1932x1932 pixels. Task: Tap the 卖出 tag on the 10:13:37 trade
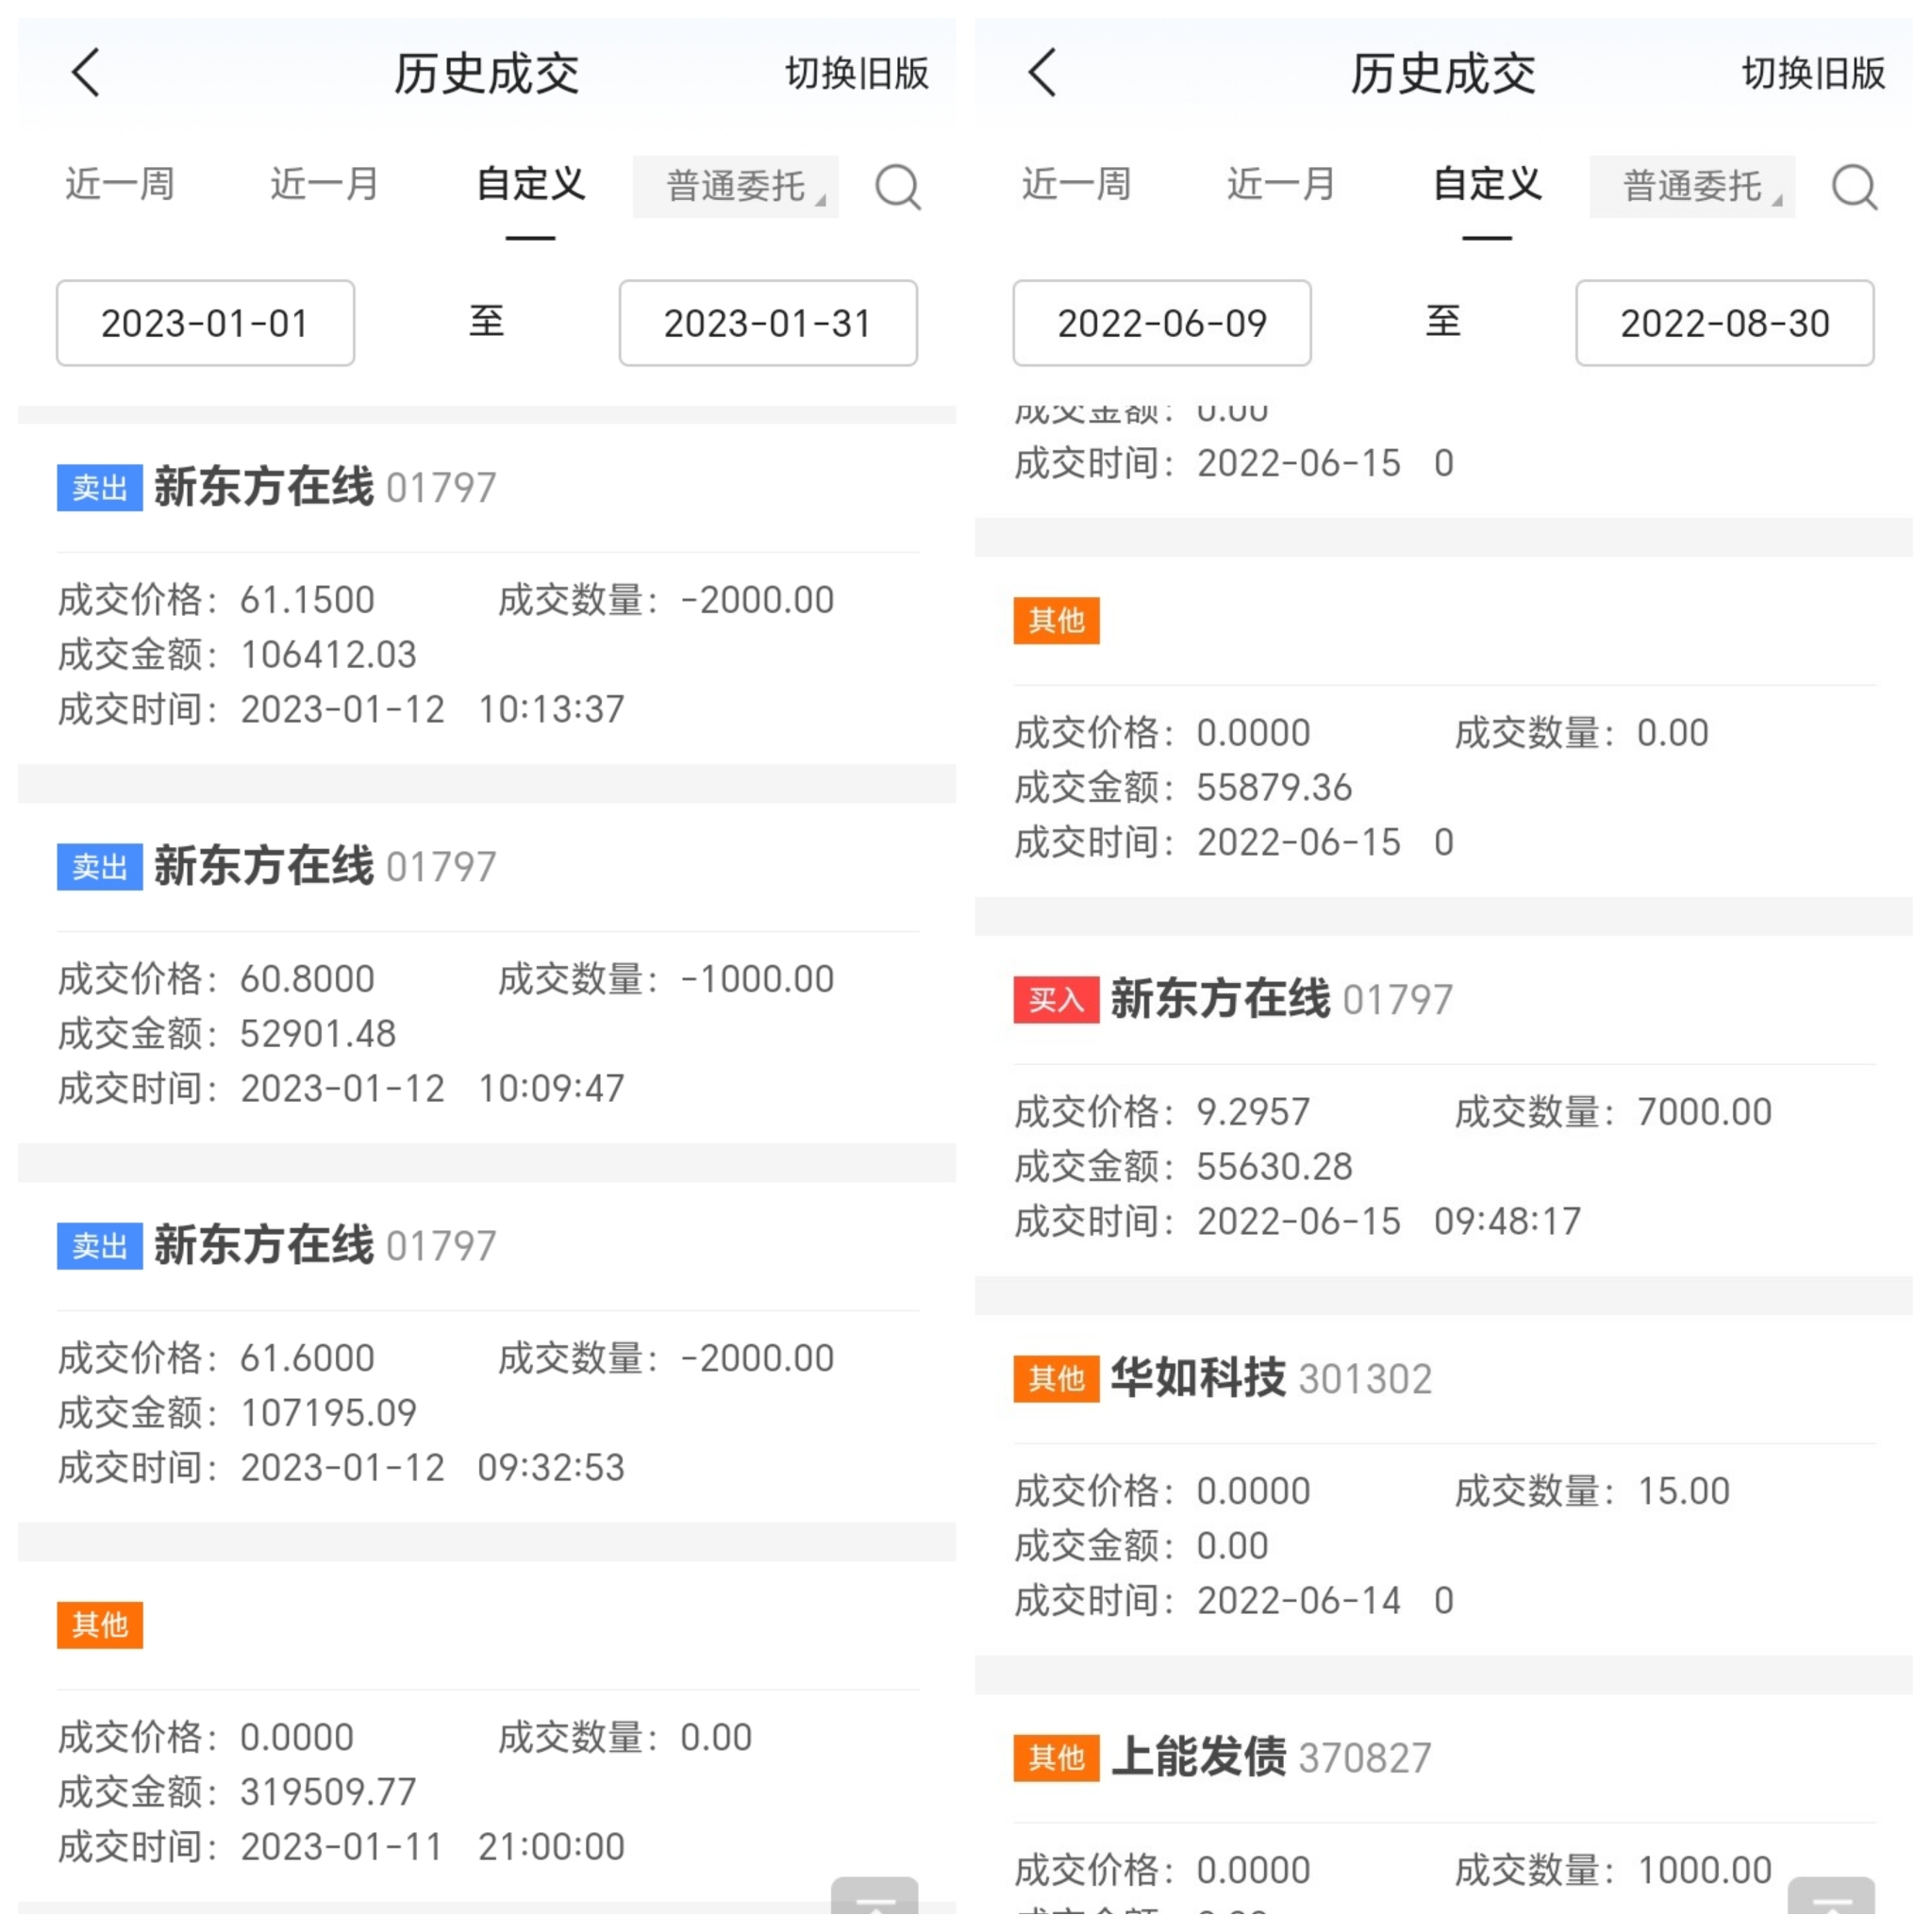click(x=100, y=488)
